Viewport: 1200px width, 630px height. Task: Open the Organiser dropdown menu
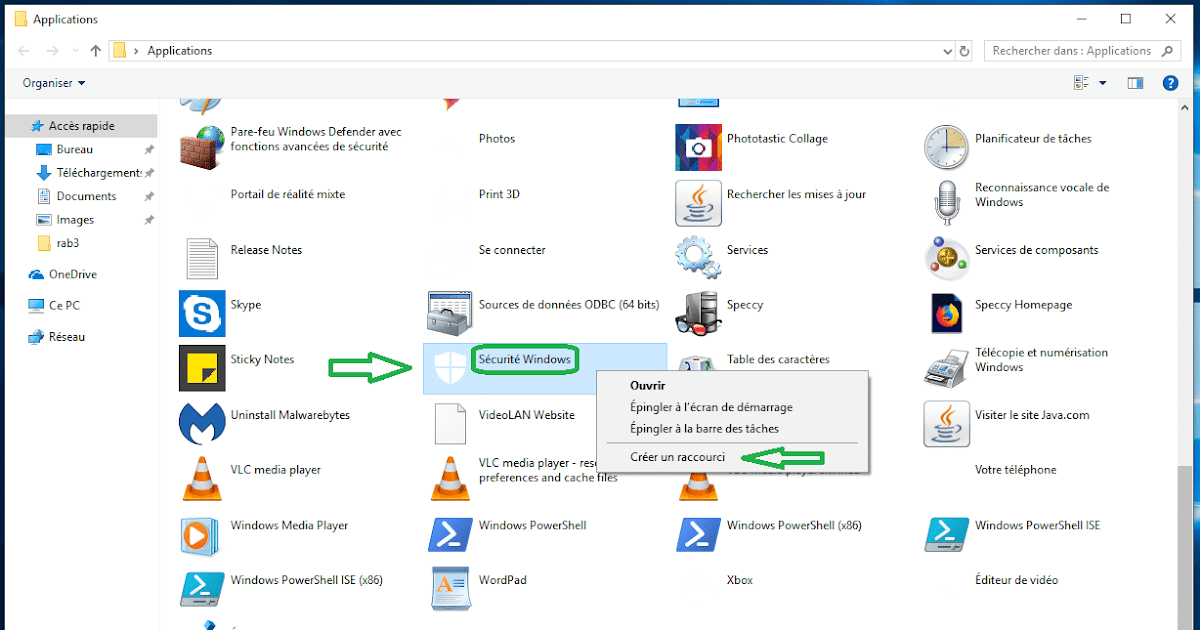point(54,83)
